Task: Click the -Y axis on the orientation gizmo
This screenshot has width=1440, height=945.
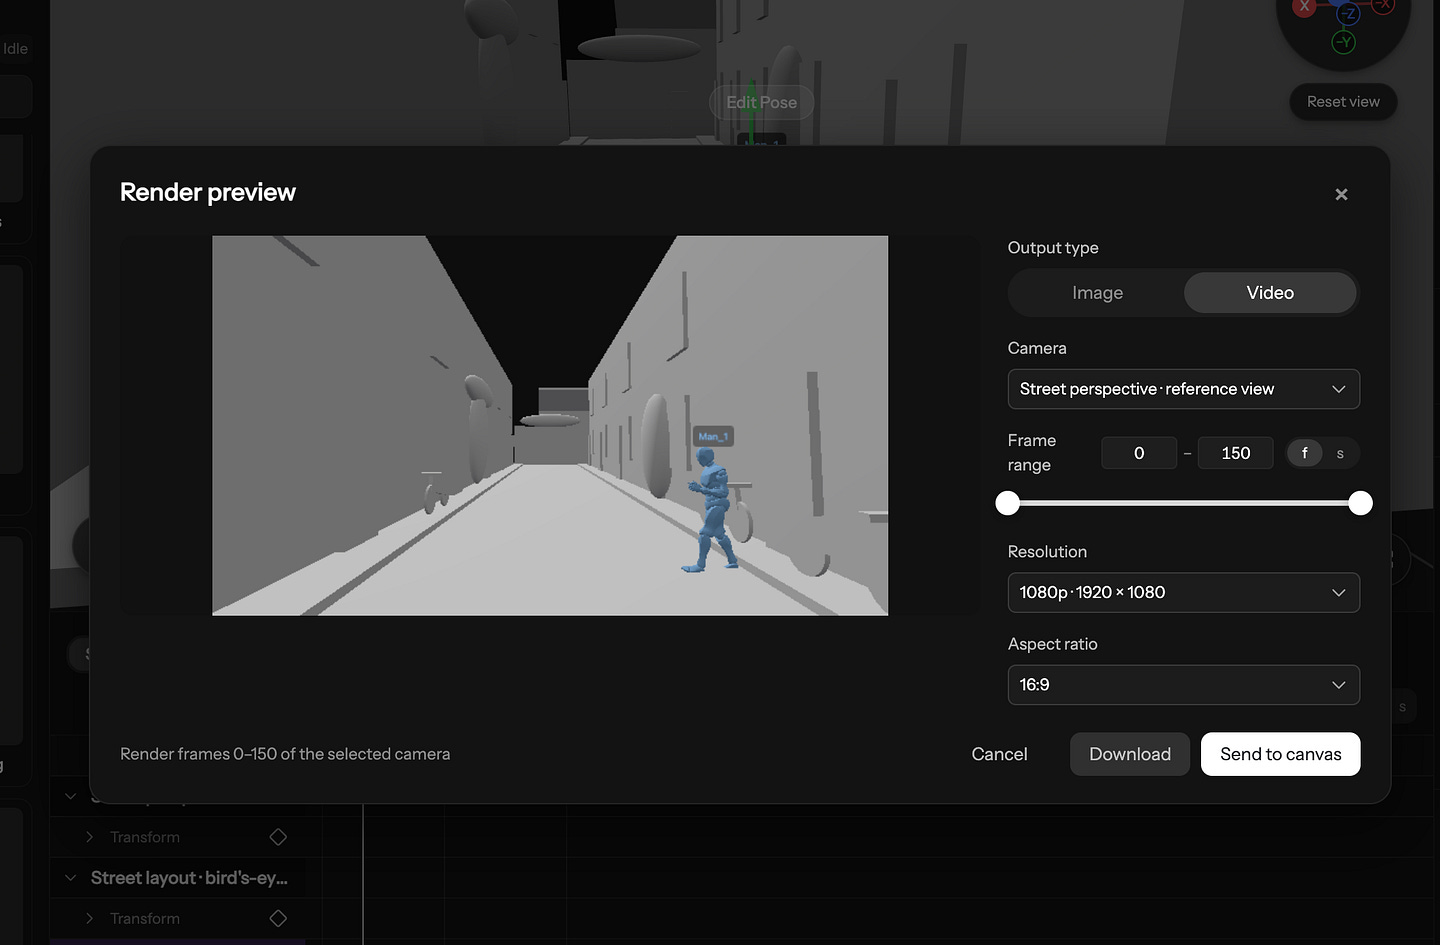Action: point(1344,42)
